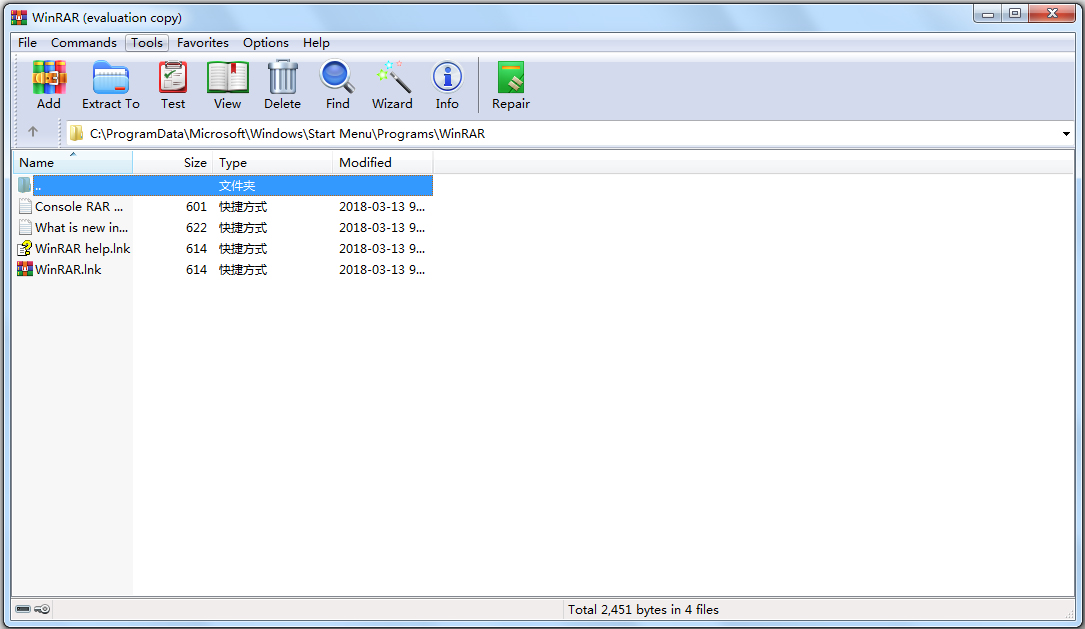Click the WinRAR title bar logo
This screenshot has width=1085, height=629.
coord(19,17)
